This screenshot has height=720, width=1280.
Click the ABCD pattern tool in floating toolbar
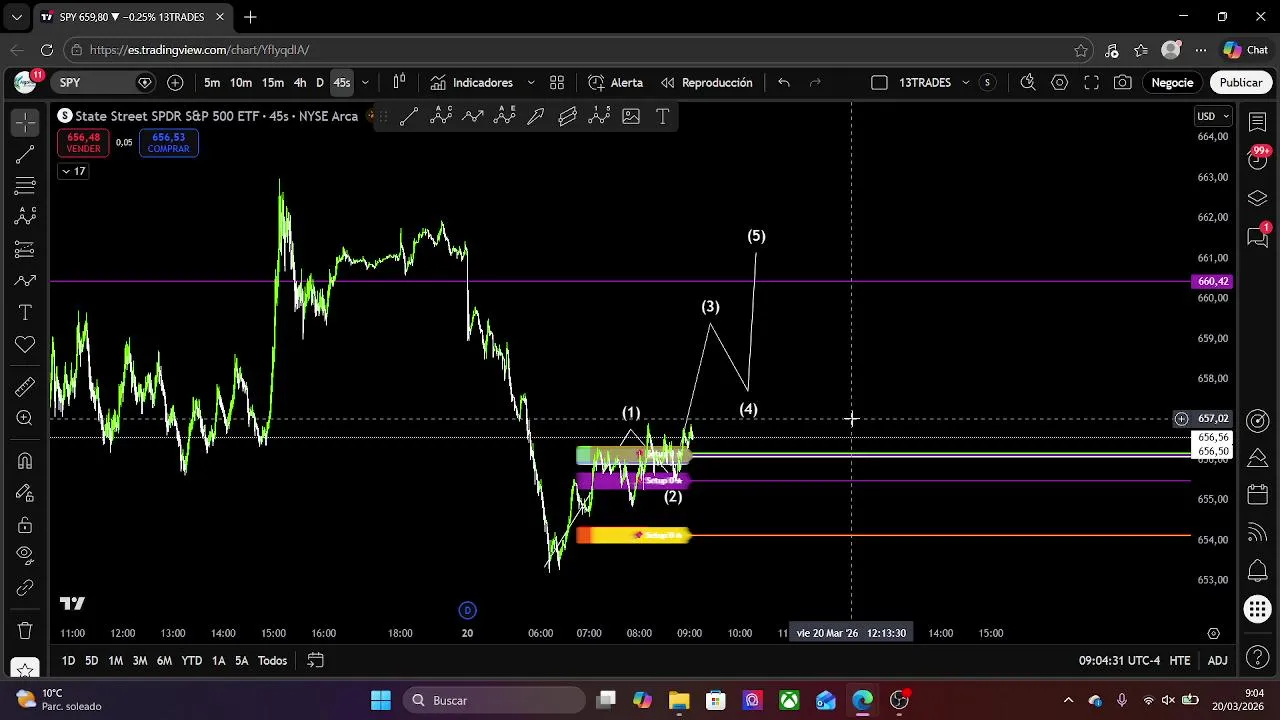click(441, 116)
